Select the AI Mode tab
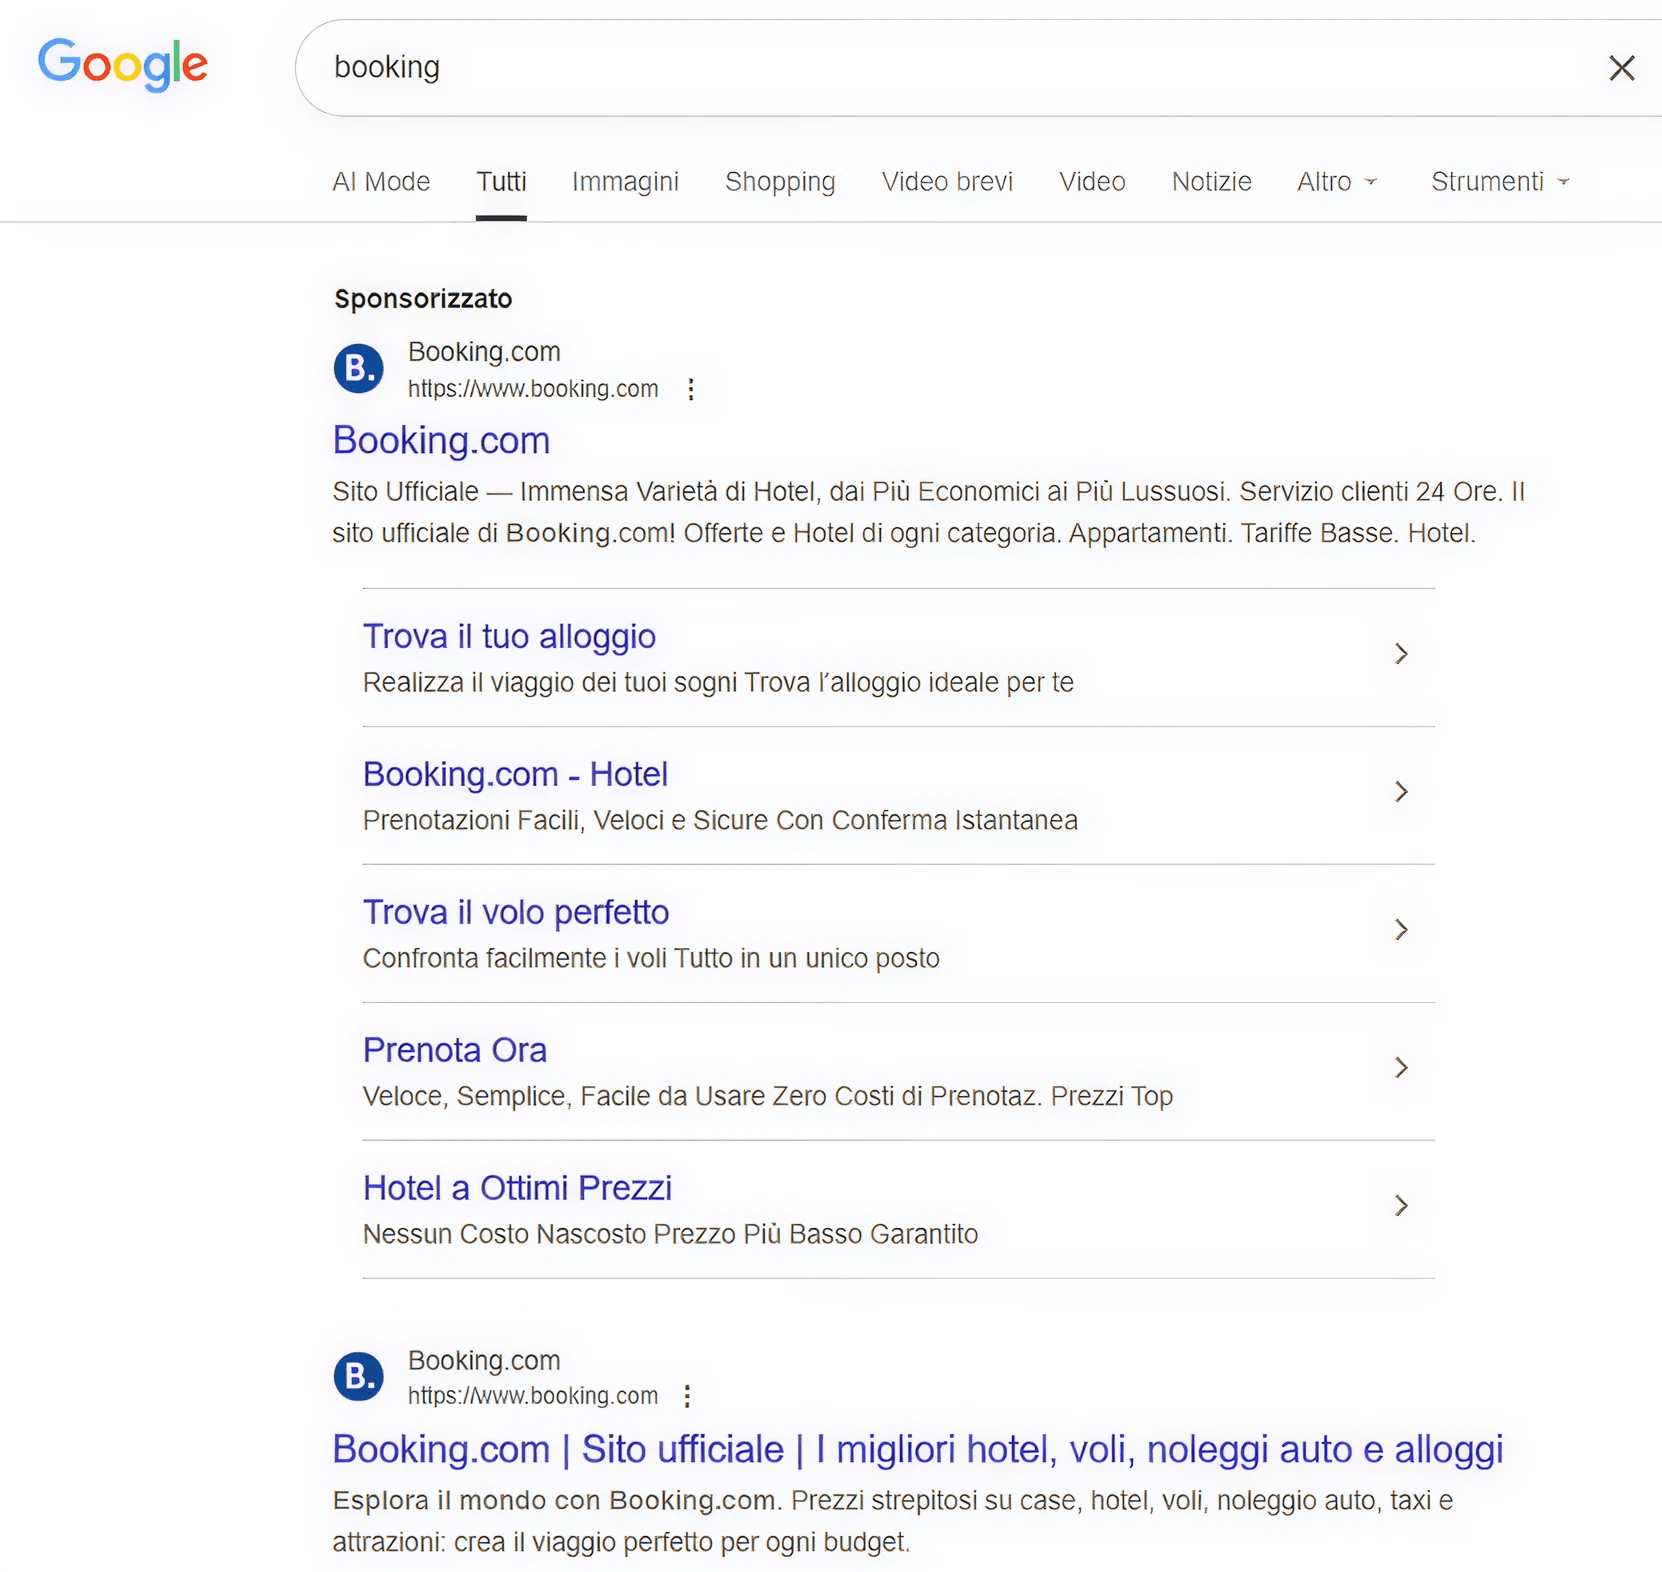This screenshot has width=1662, height=1572. coord(381,182)
